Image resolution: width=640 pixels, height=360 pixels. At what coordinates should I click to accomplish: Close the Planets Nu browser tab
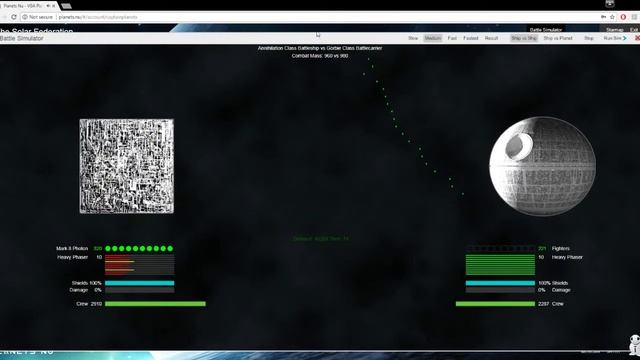point(53,6)
